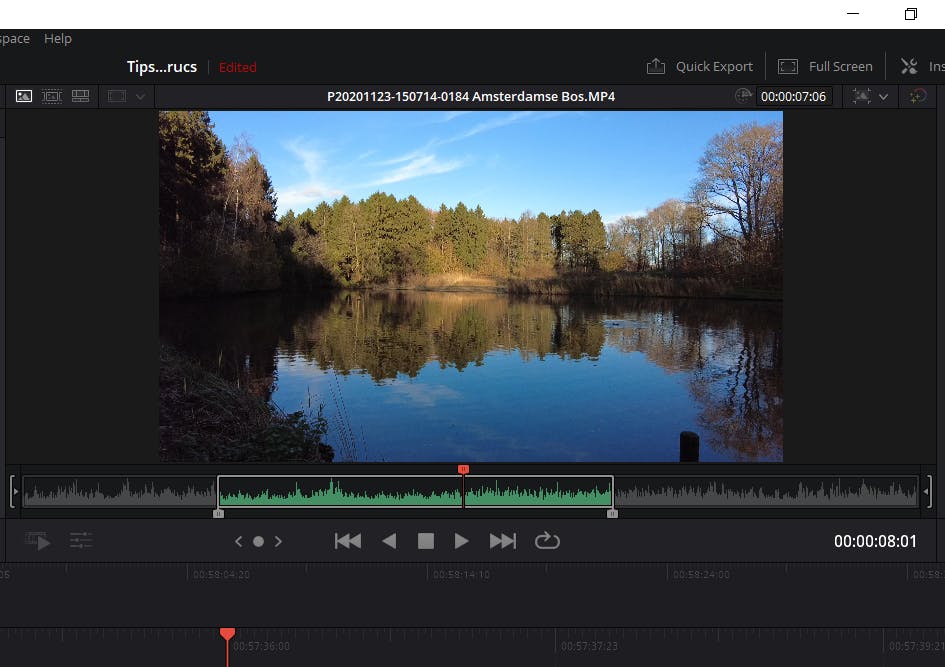Click the Full Screen button
The width and height of the screenshot is (945, 667).
pos(825,66)
